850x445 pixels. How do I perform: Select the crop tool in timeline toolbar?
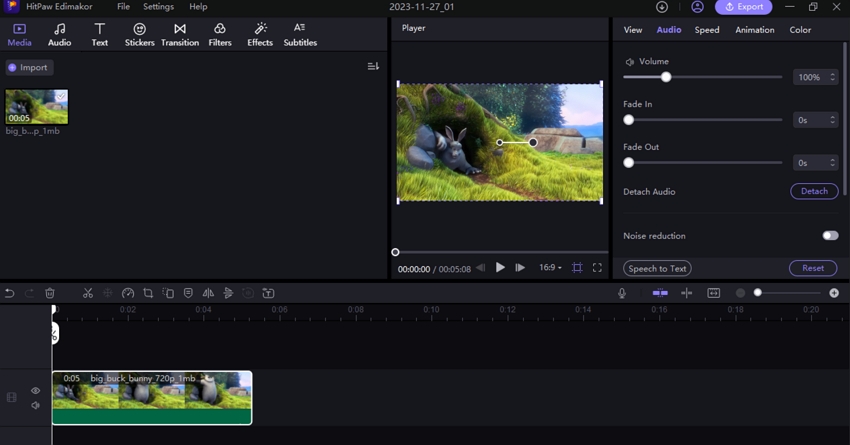[x=148, y=293]
